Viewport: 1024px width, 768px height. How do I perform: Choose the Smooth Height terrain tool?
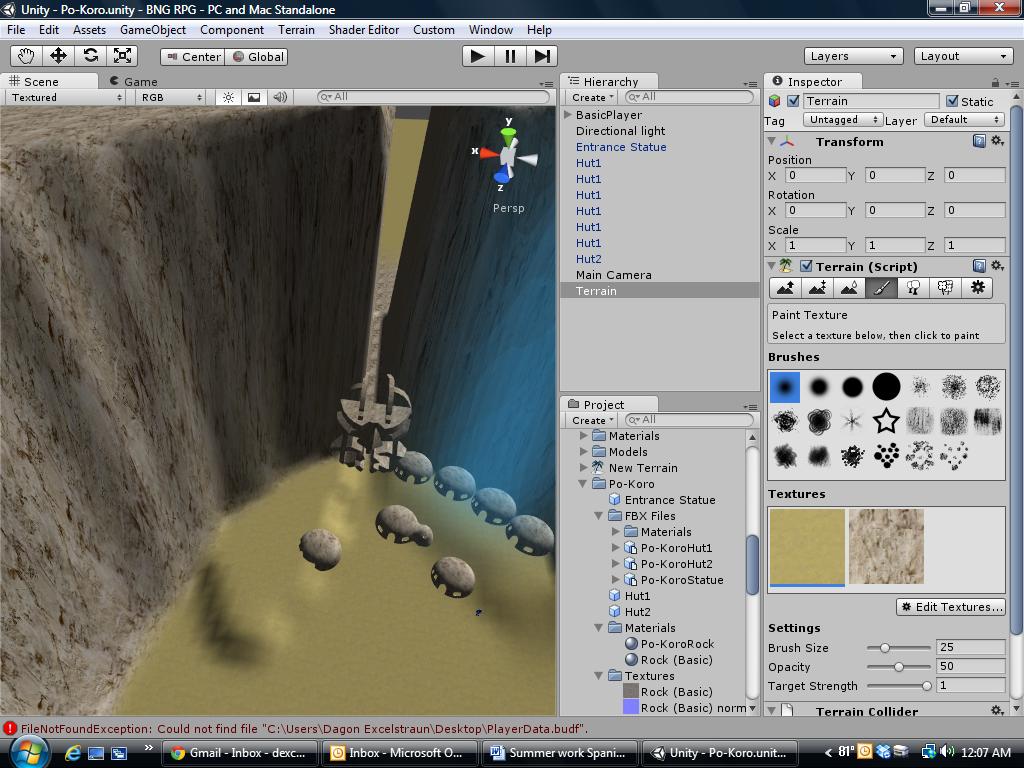849,287
